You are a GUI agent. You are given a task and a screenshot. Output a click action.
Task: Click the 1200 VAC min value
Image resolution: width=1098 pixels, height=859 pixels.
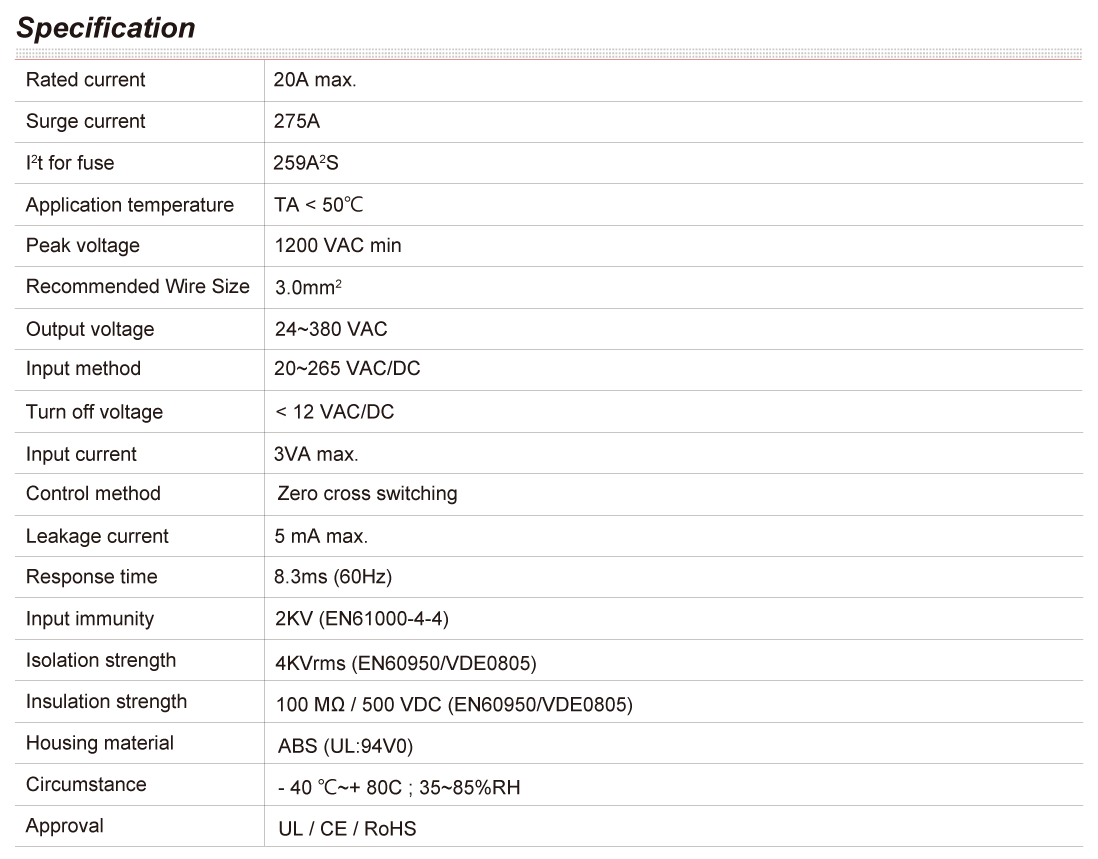click(338, 246)
